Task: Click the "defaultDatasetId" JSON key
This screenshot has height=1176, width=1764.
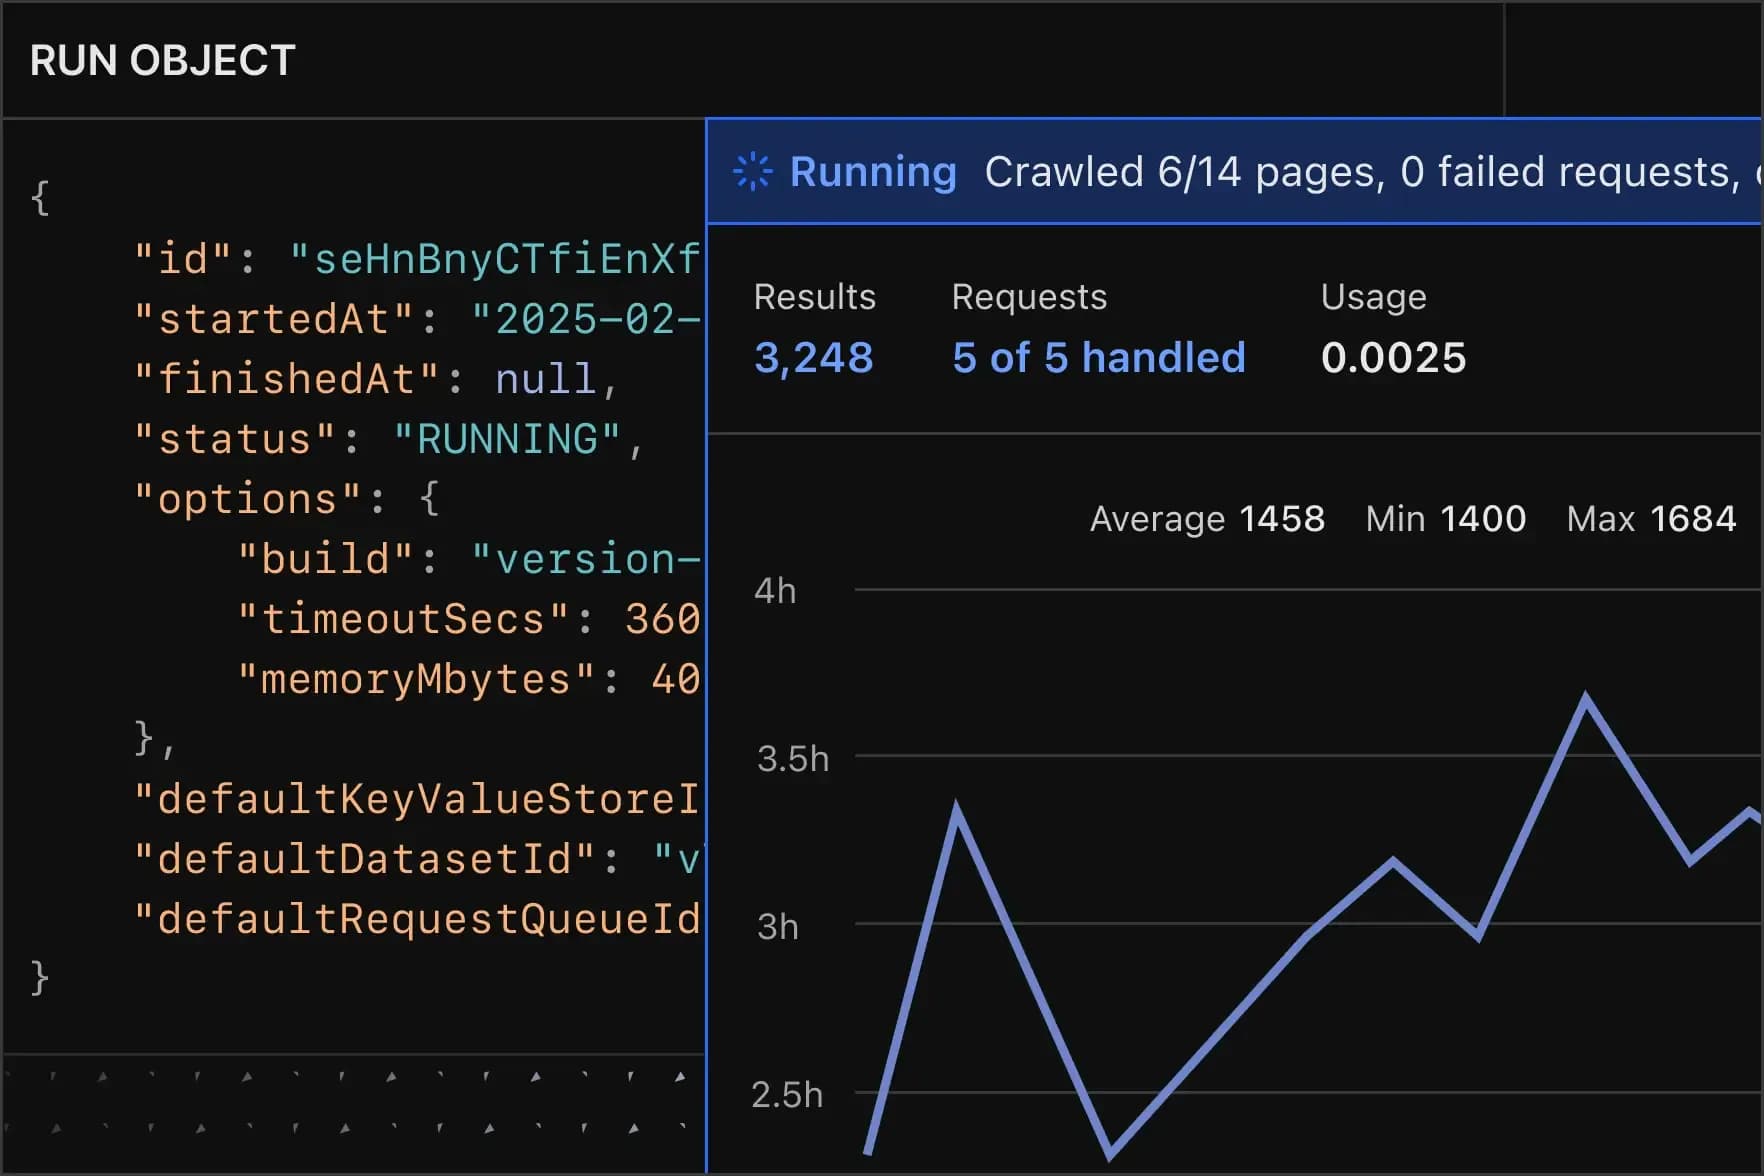Action: (x=365, y=860)
